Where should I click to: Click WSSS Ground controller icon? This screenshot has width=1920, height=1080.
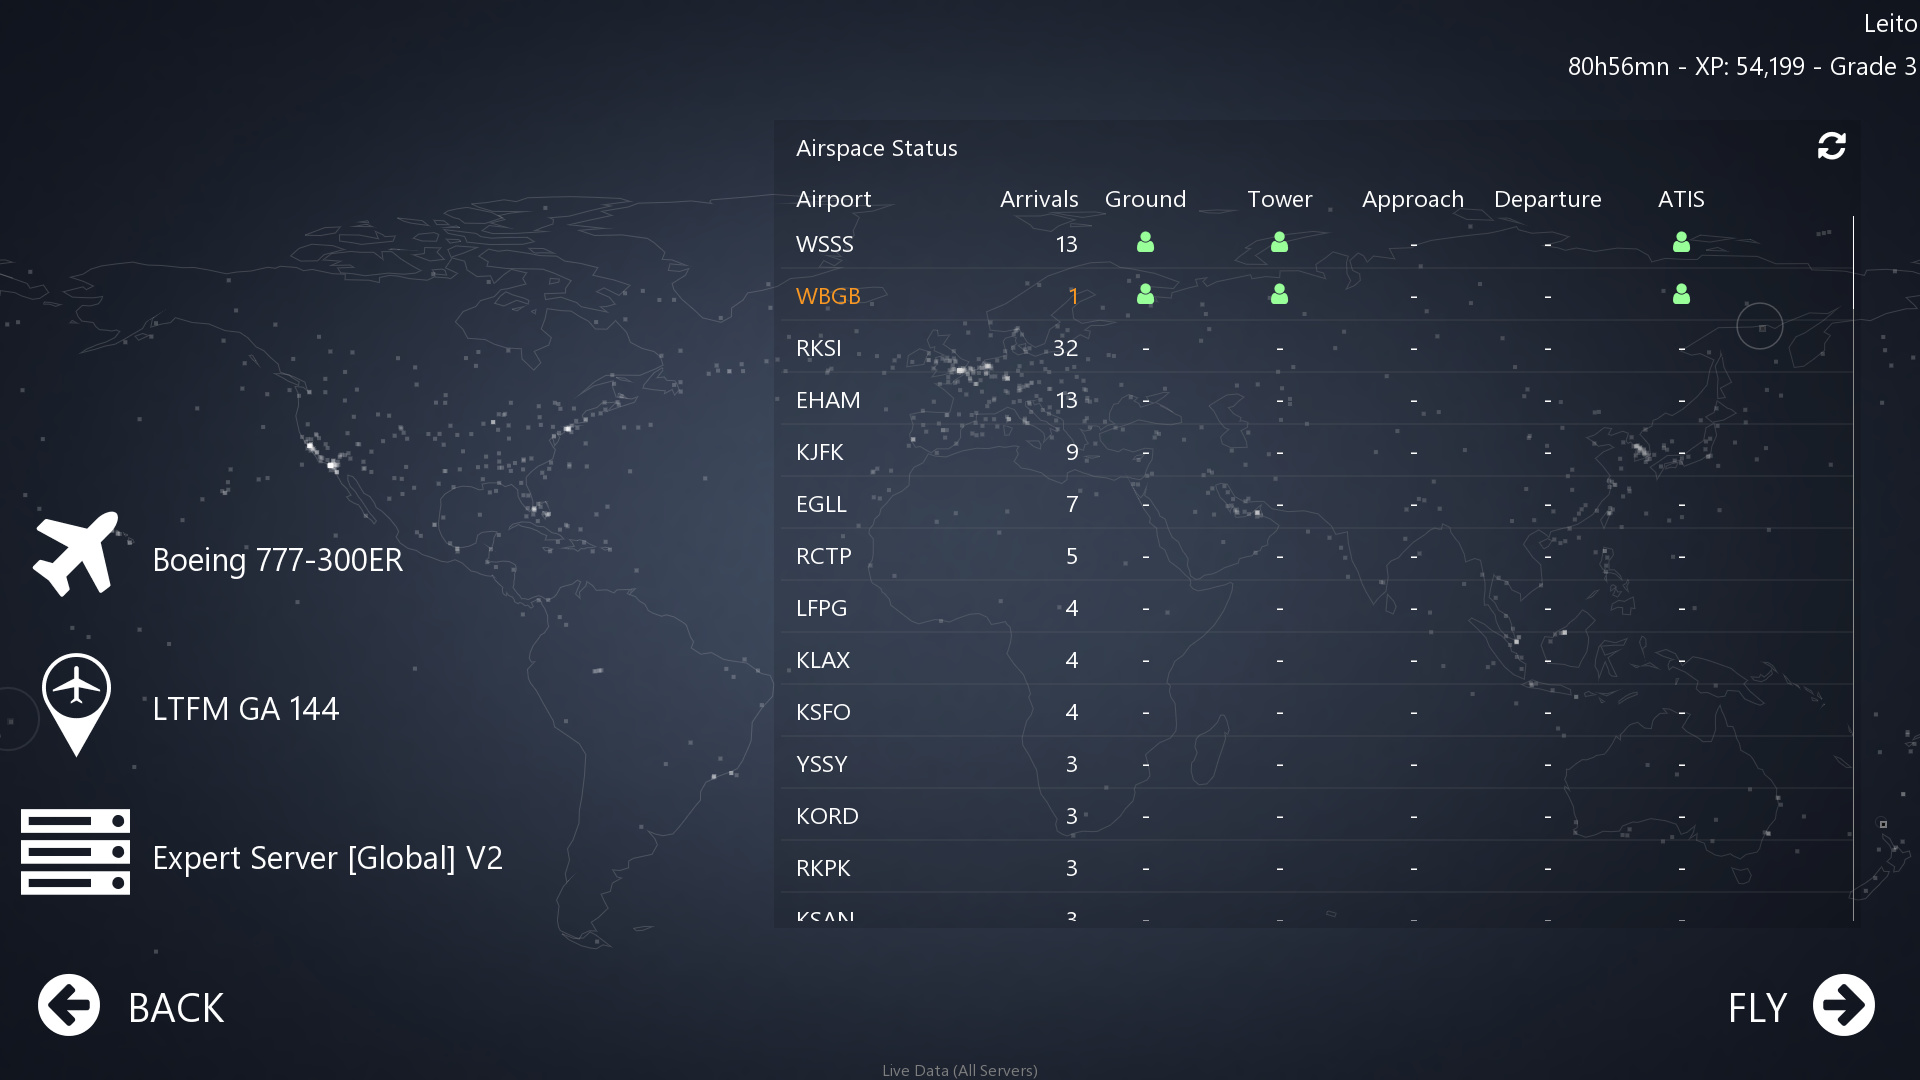[x=1145, y=243]
